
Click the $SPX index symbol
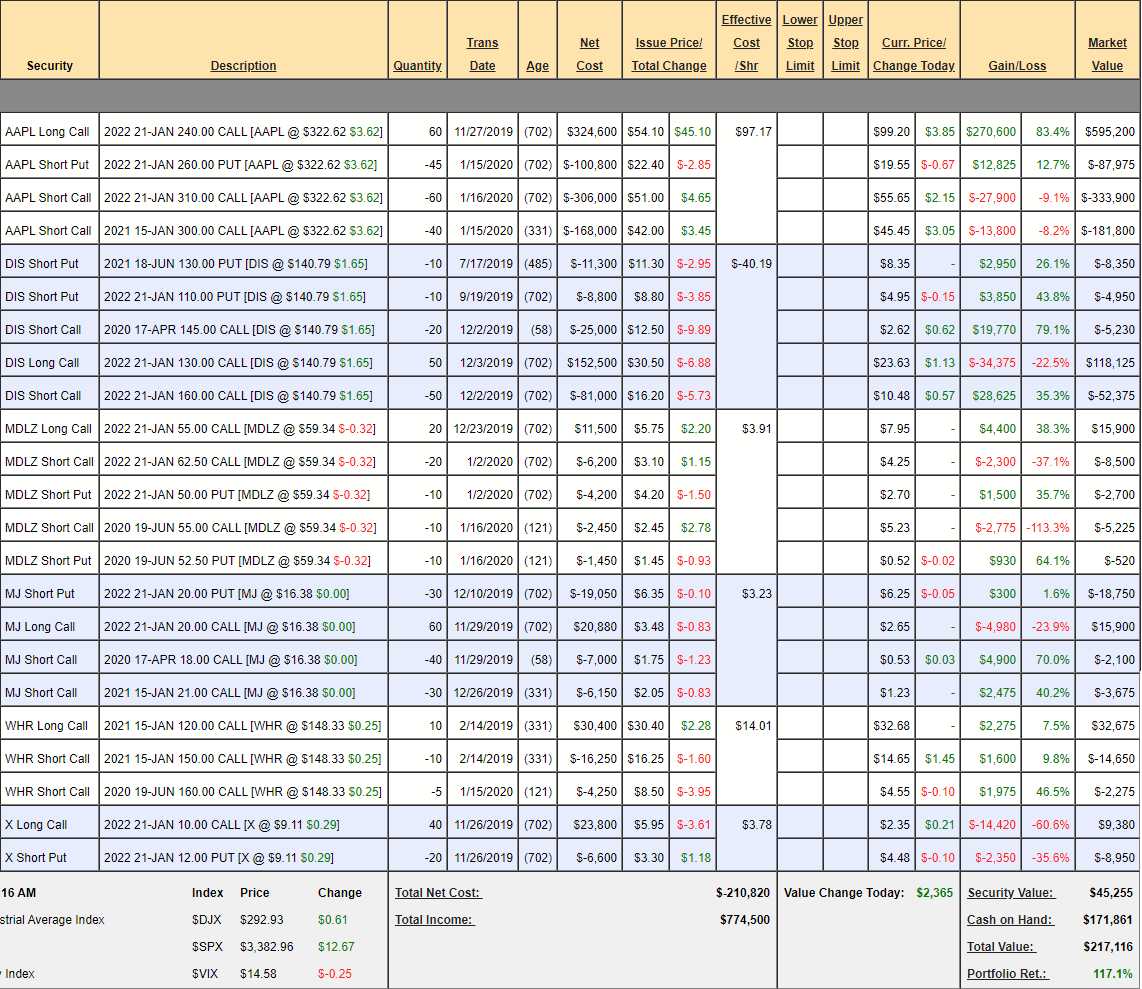tap(208, 947)
